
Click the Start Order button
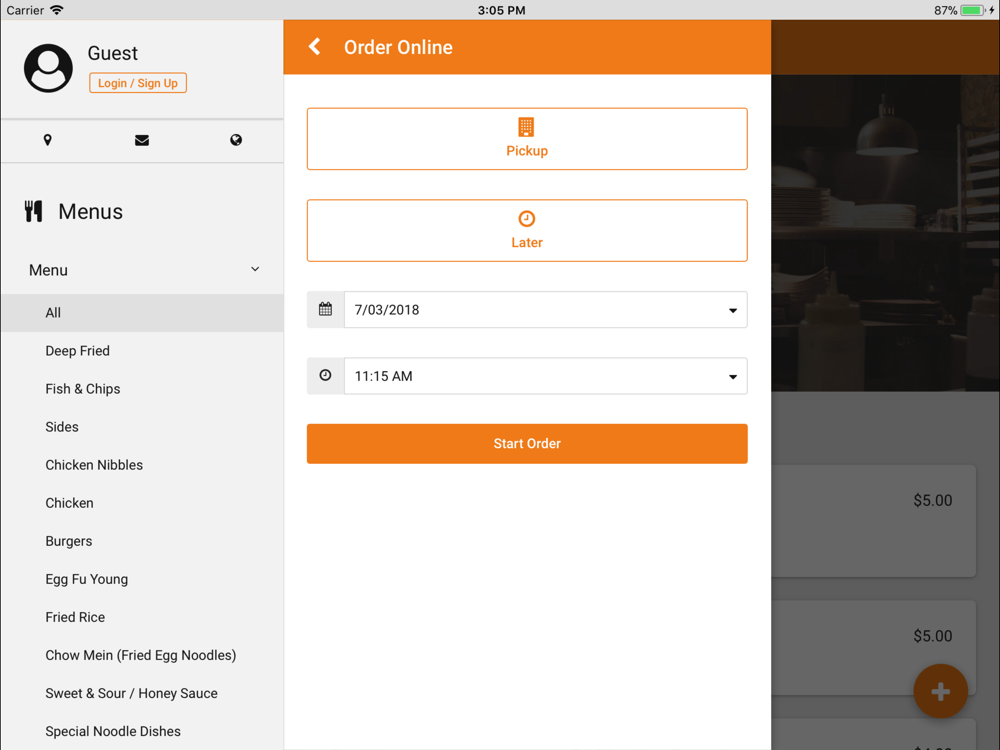(x=527, y=444)
